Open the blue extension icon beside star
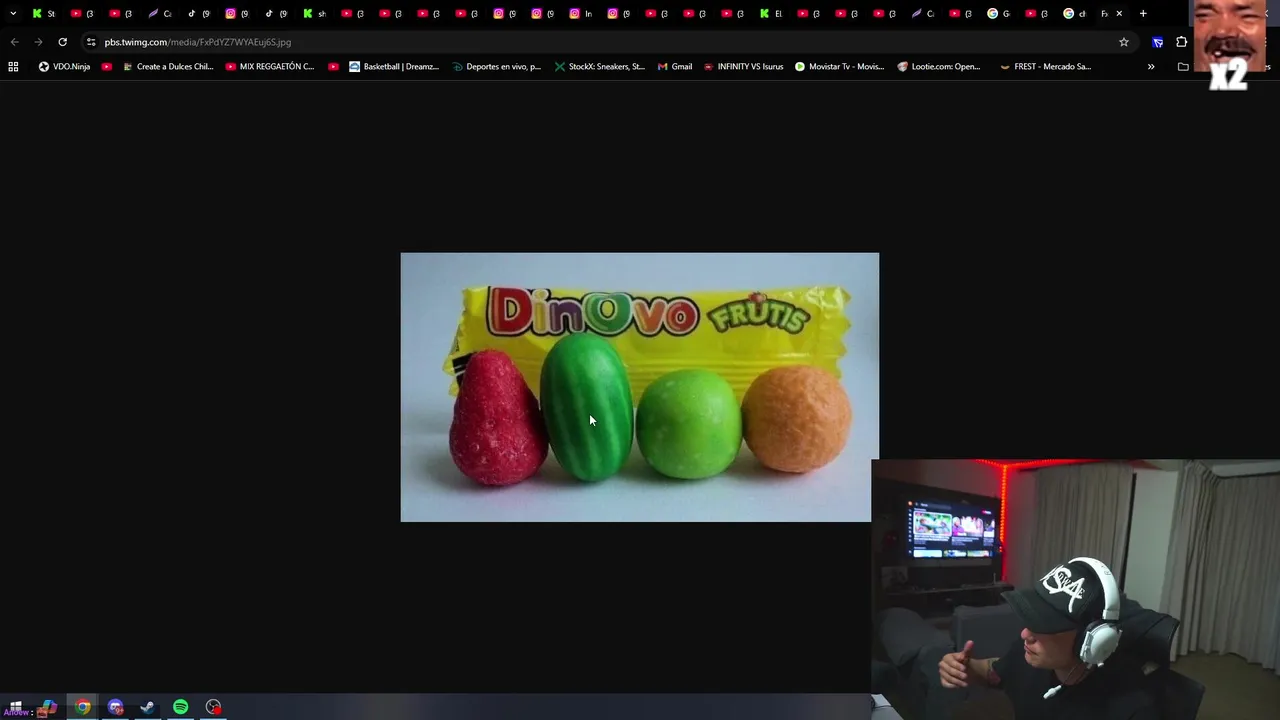The width and height of the screenshot is (1280, 720). [x=1158, y=42]
